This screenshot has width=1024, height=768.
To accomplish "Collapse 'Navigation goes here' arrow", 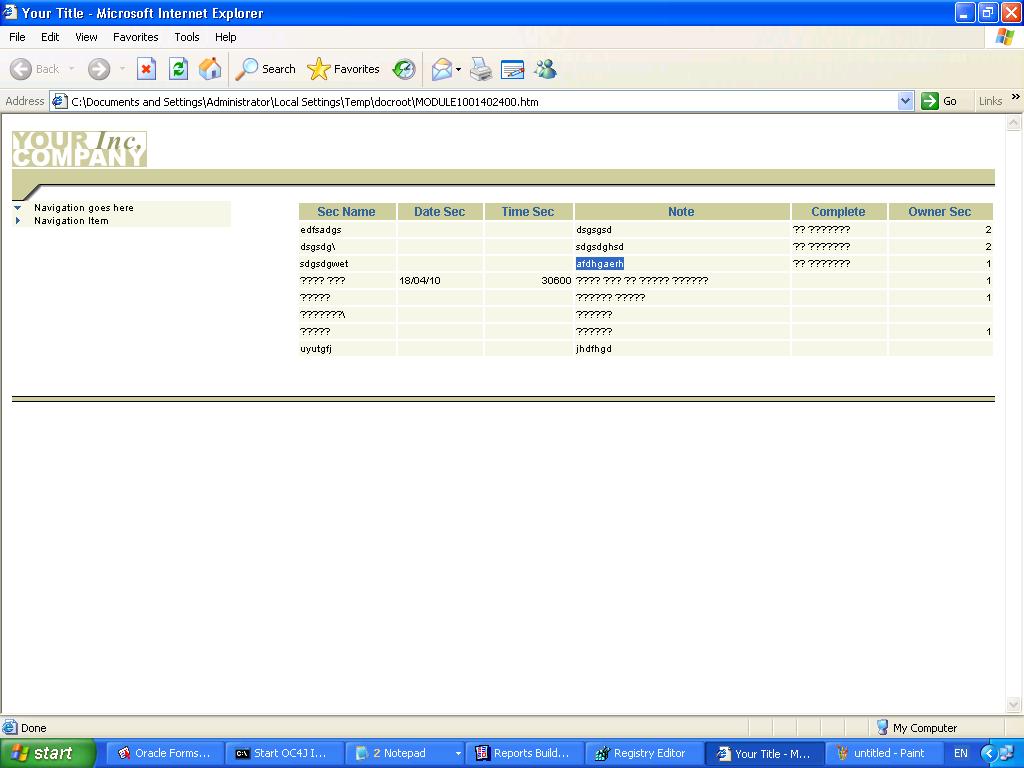I will (18, 208).
